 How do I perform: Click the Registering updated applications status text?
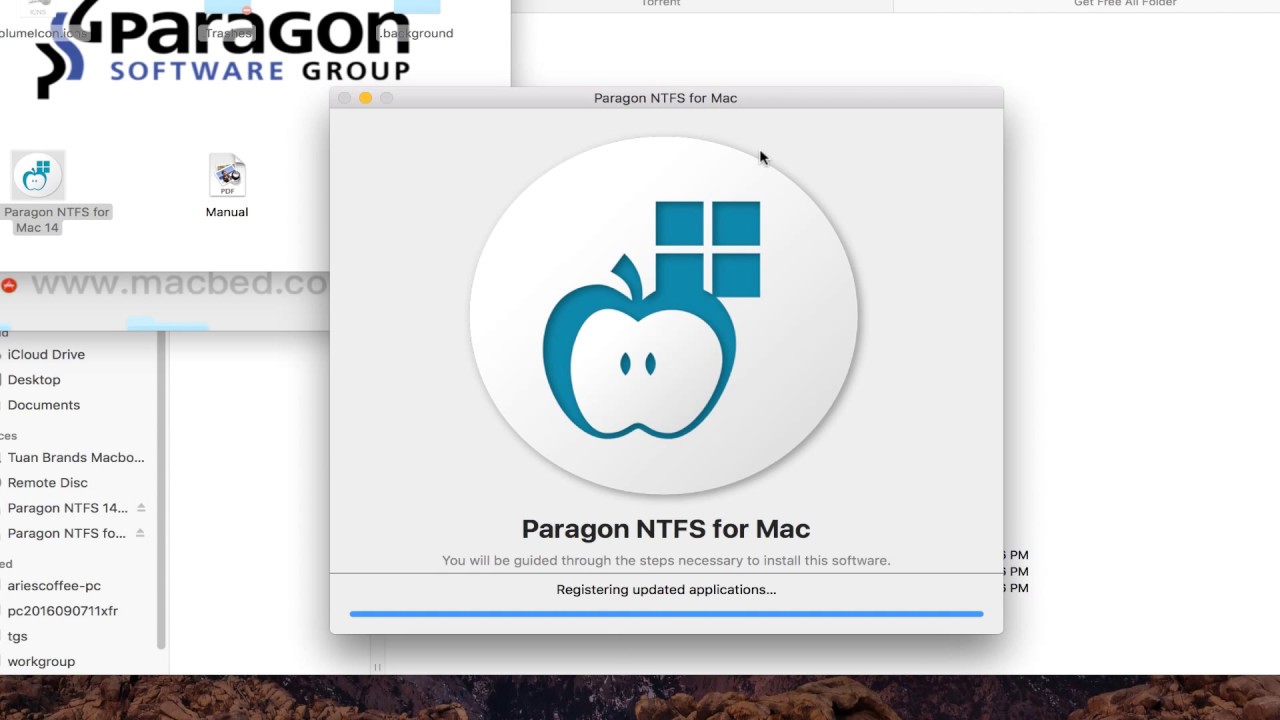tap(666, 589)
